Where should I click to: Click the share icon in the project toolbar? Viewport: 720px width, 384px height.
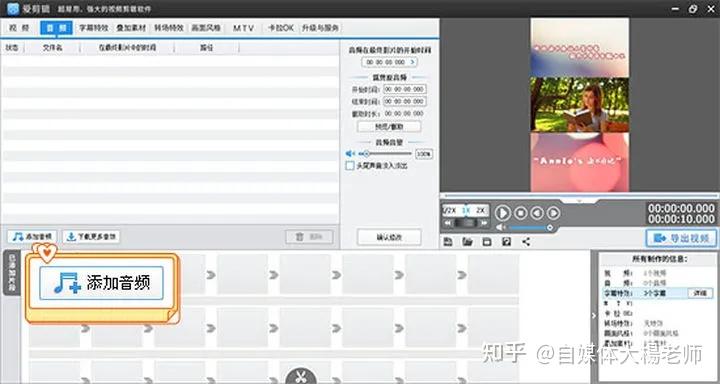coord(526,242)
